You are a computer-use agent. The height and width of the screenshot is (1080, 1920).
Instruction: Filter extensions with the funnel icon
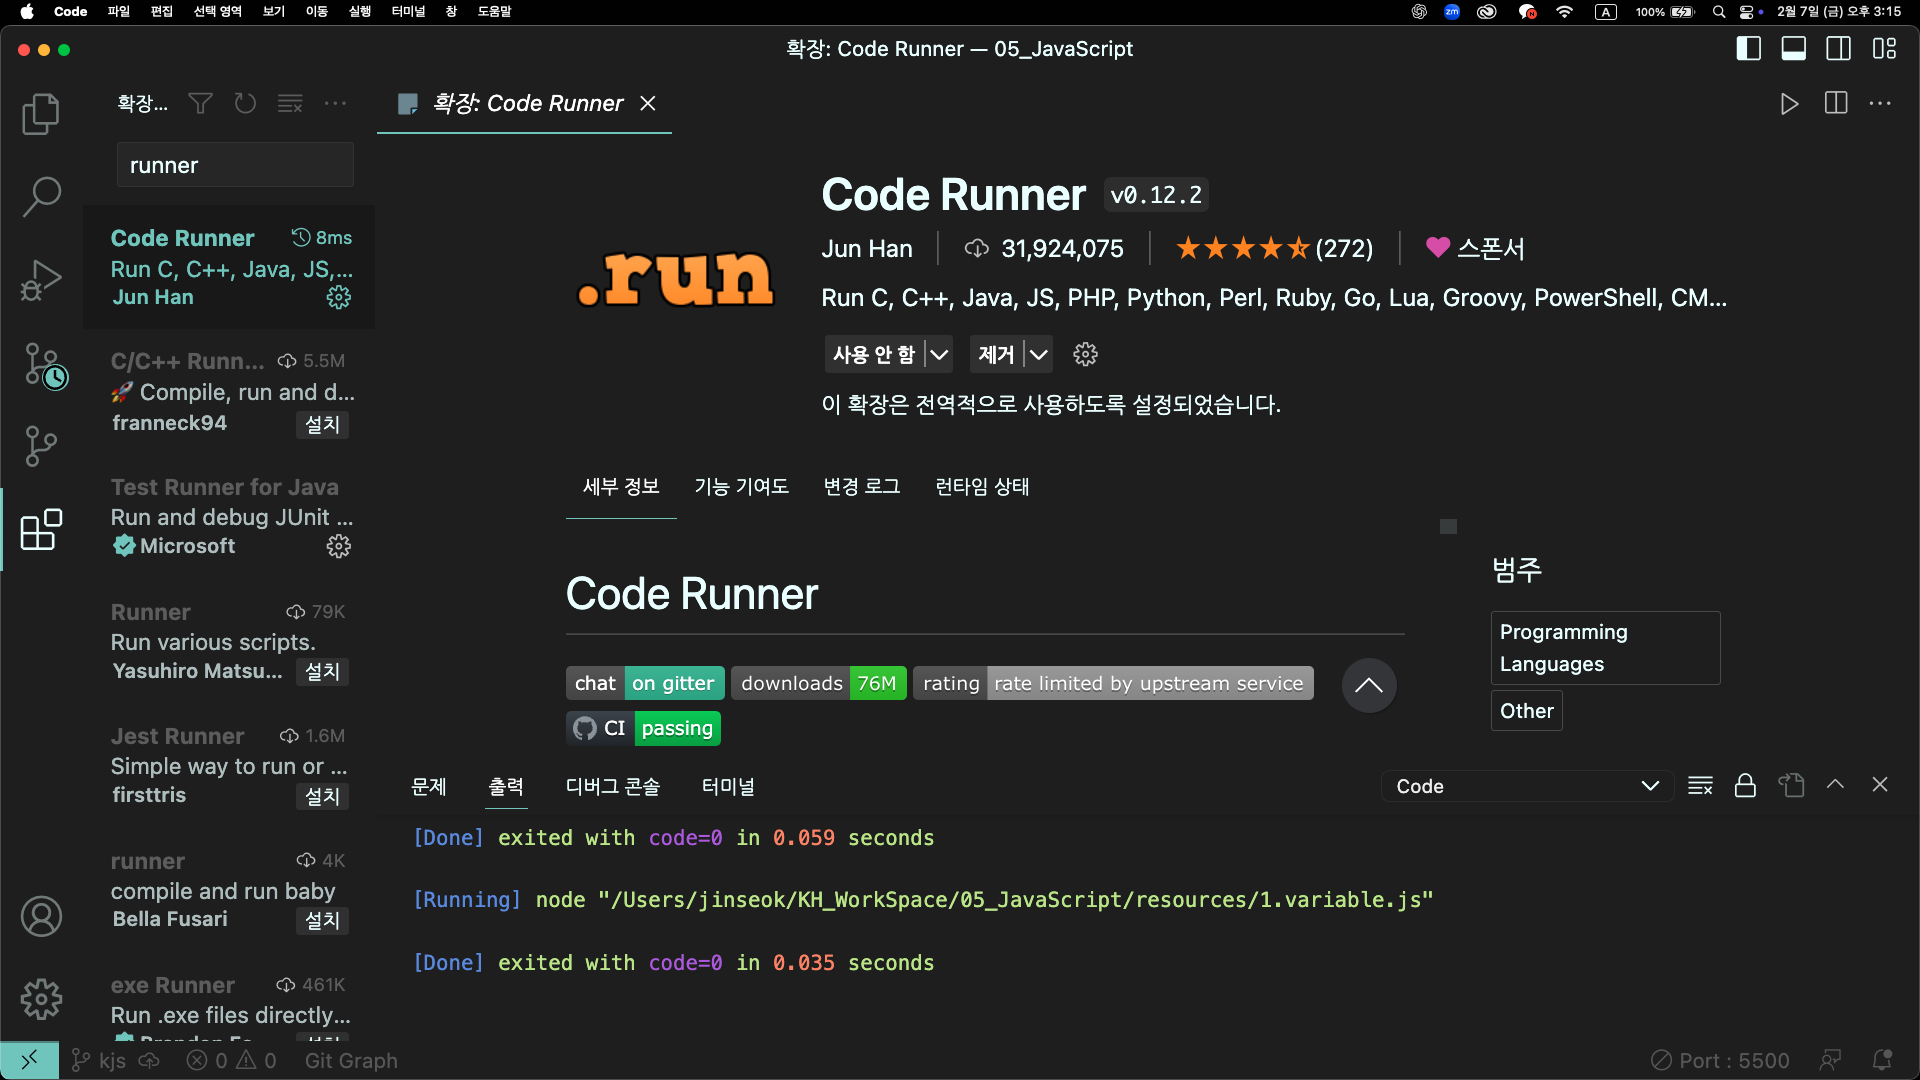(x=200, y=103)
